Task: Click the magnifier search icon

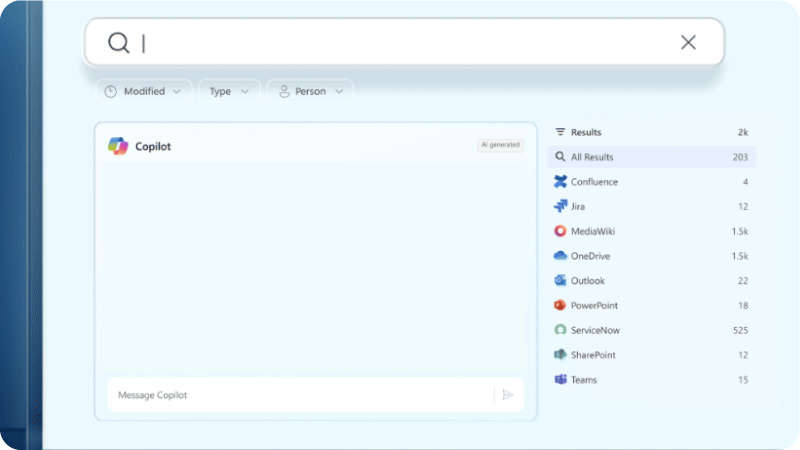Action: click(x=118, y=43)
